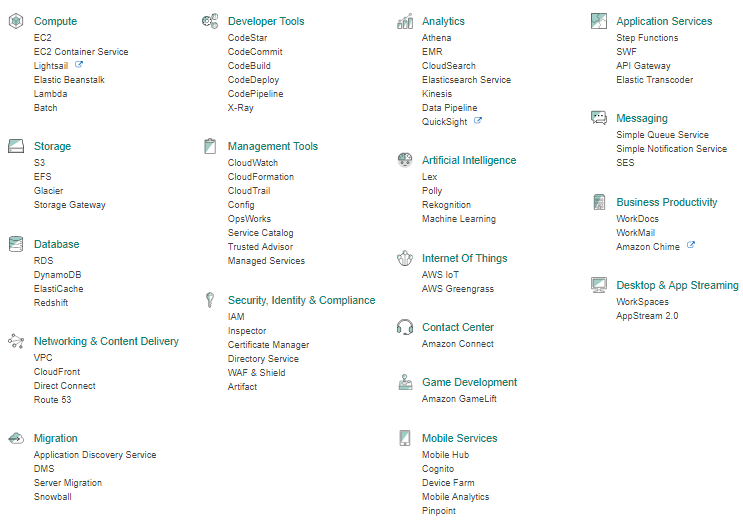
Task: Click the Game Development joystick icon
Action: pyautogui.click(x=405, y=382)
